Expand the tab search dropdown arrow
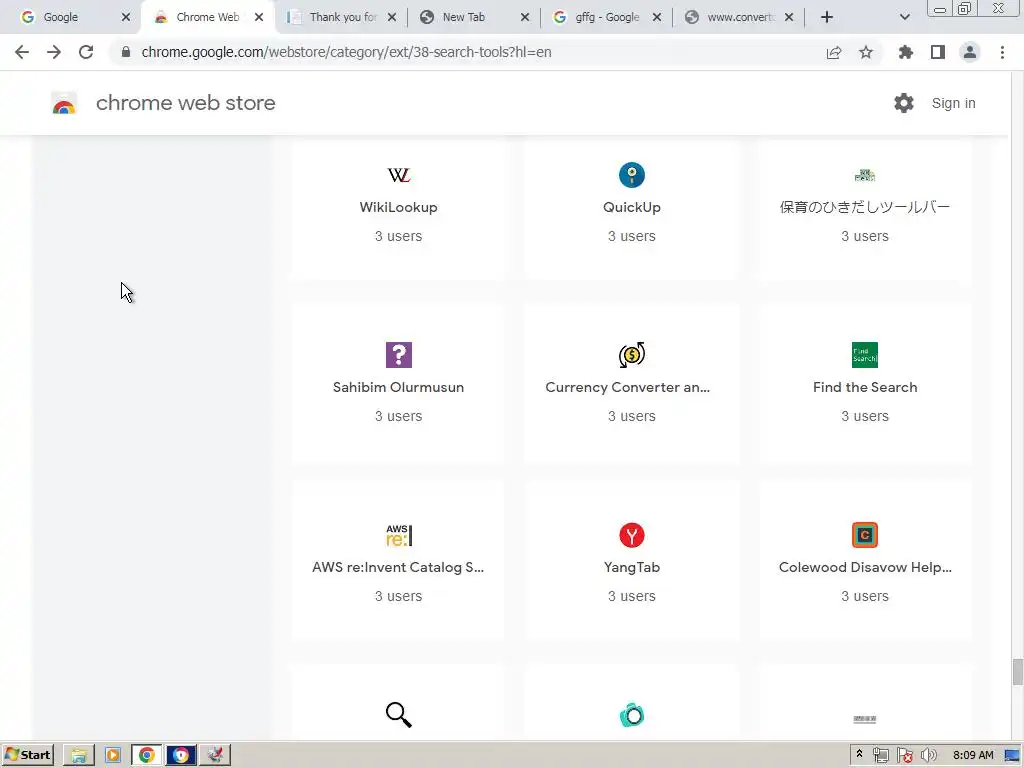This screenshot has height=768, width=1024. click(904, 17)
